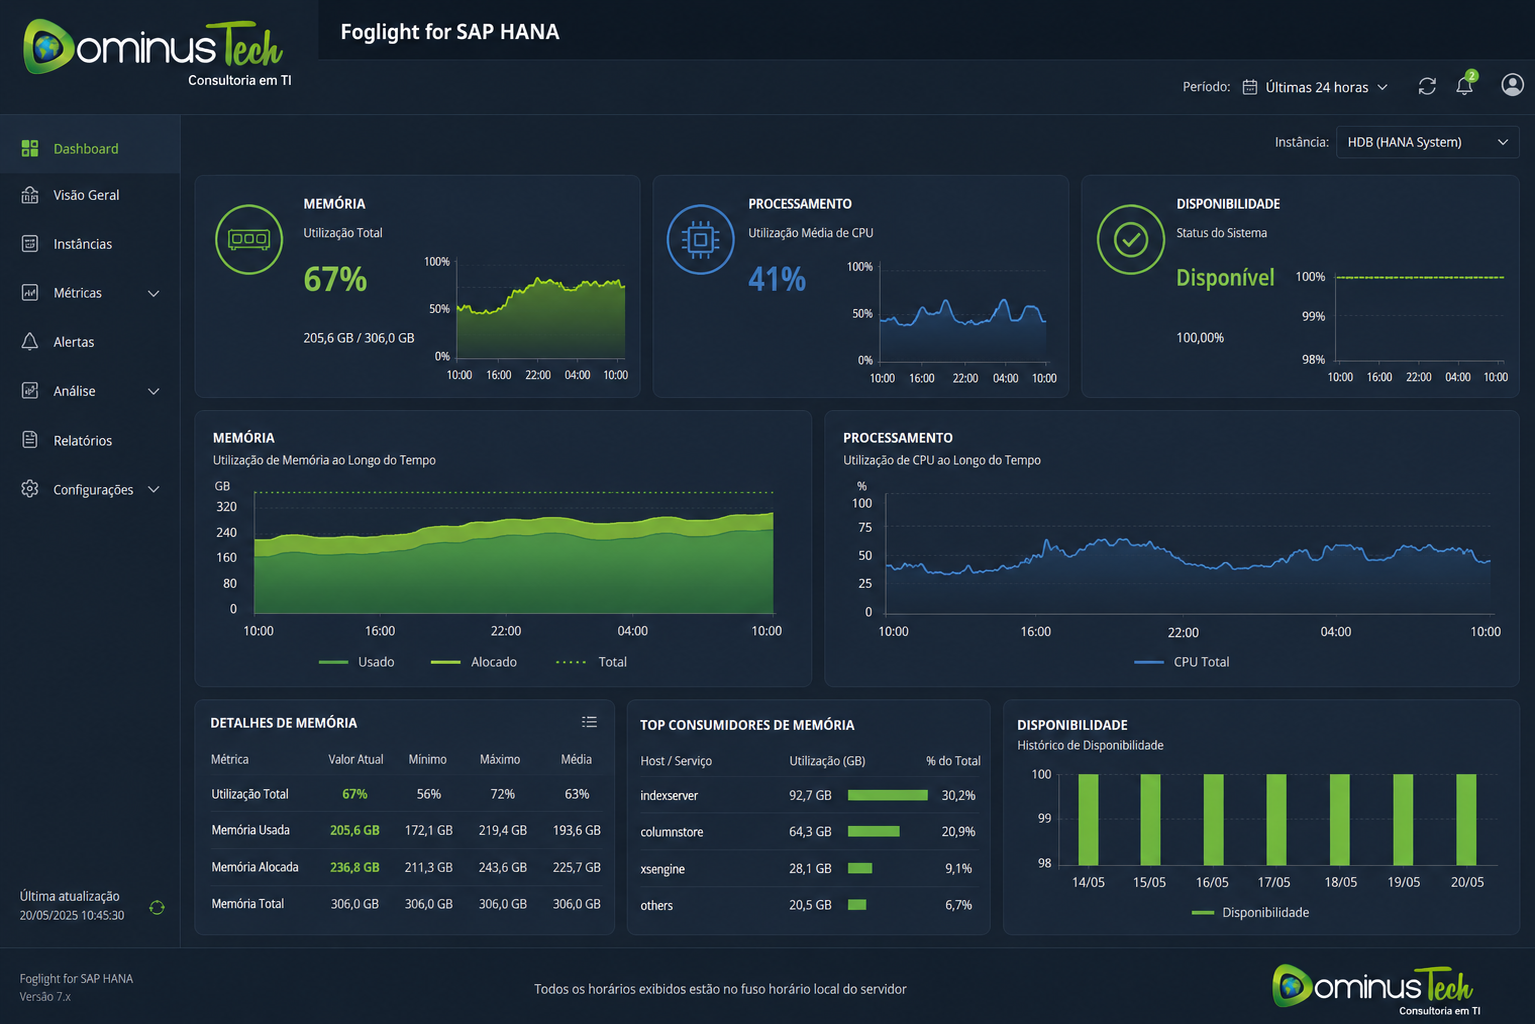
Task: Click the Versão 7.x footer text
Action: [x=45, y=996]
